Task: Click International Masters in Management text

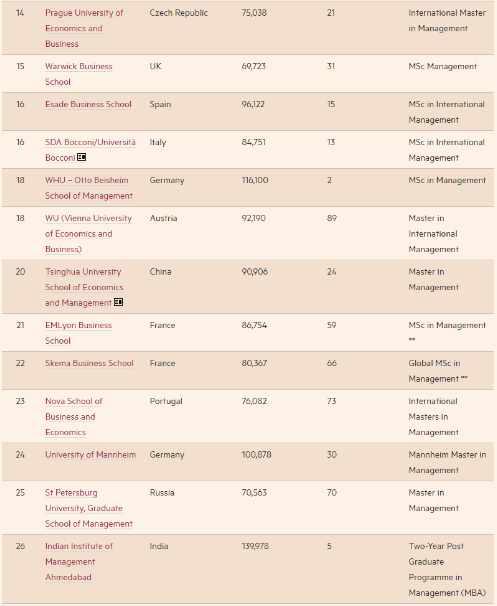Action: [x=433, y=417]
